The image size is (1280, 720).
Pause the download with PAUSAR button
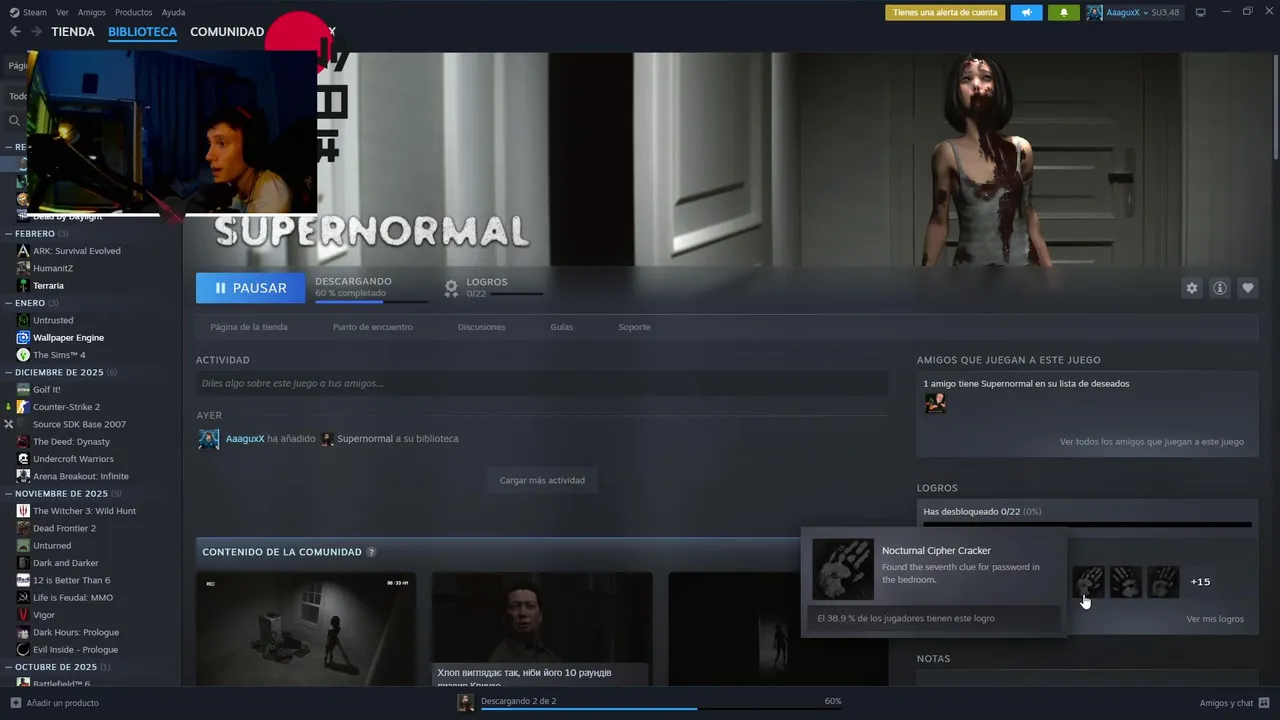pos(251,288)
